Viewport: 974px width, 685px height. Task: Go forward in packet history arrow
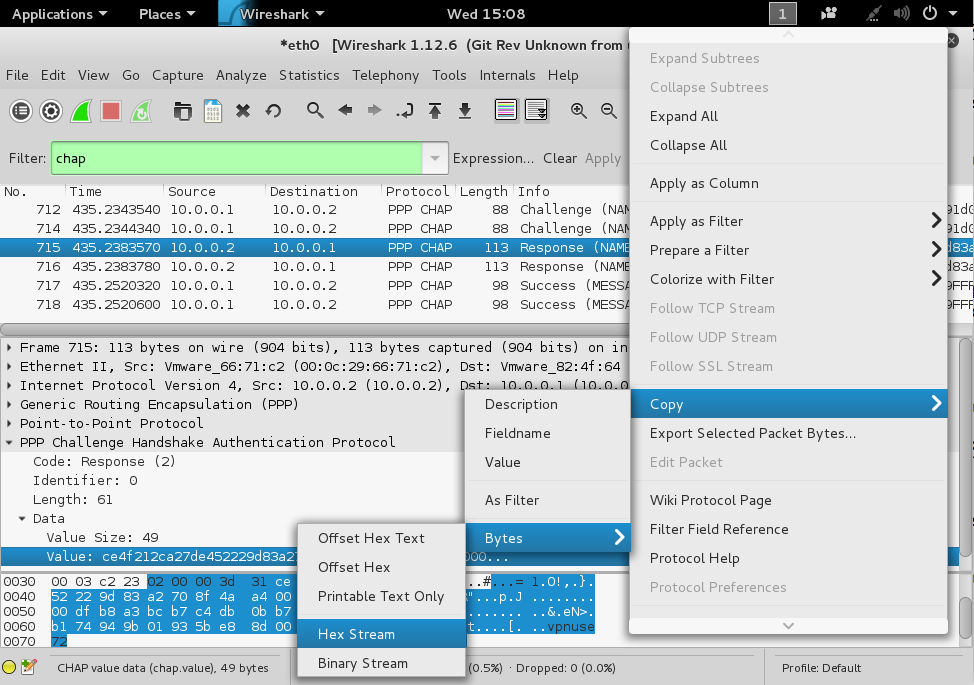tap(375, 111)
